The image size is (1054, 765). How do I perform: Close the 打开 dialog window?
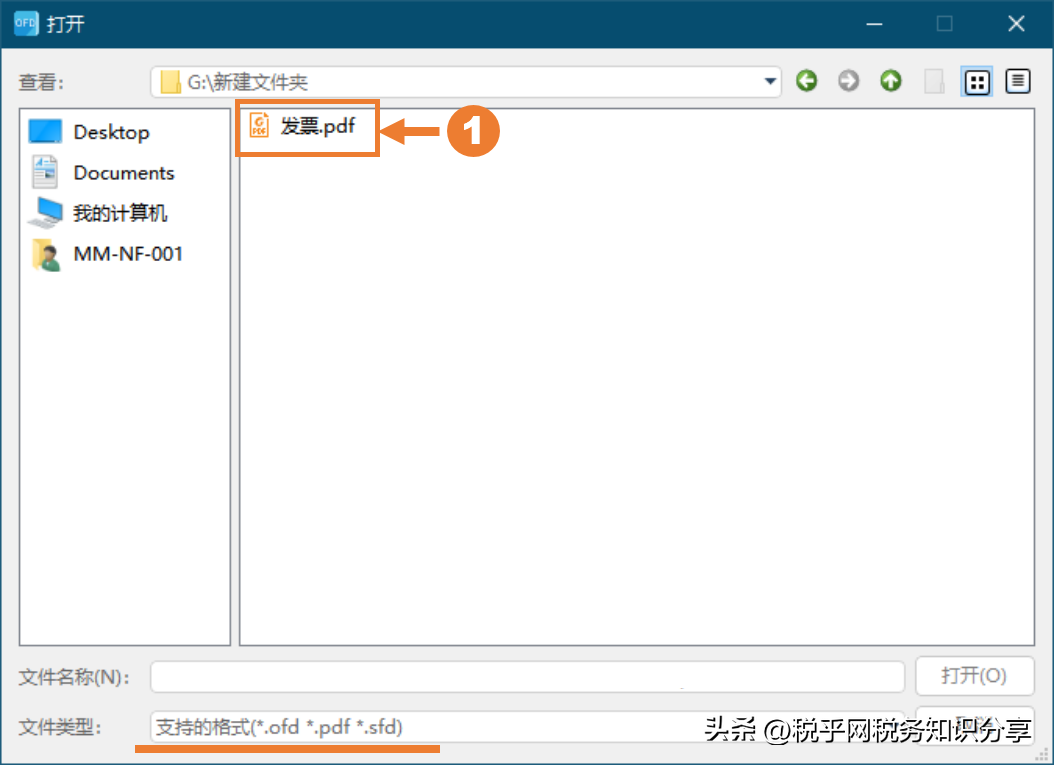click(1016, 24)
